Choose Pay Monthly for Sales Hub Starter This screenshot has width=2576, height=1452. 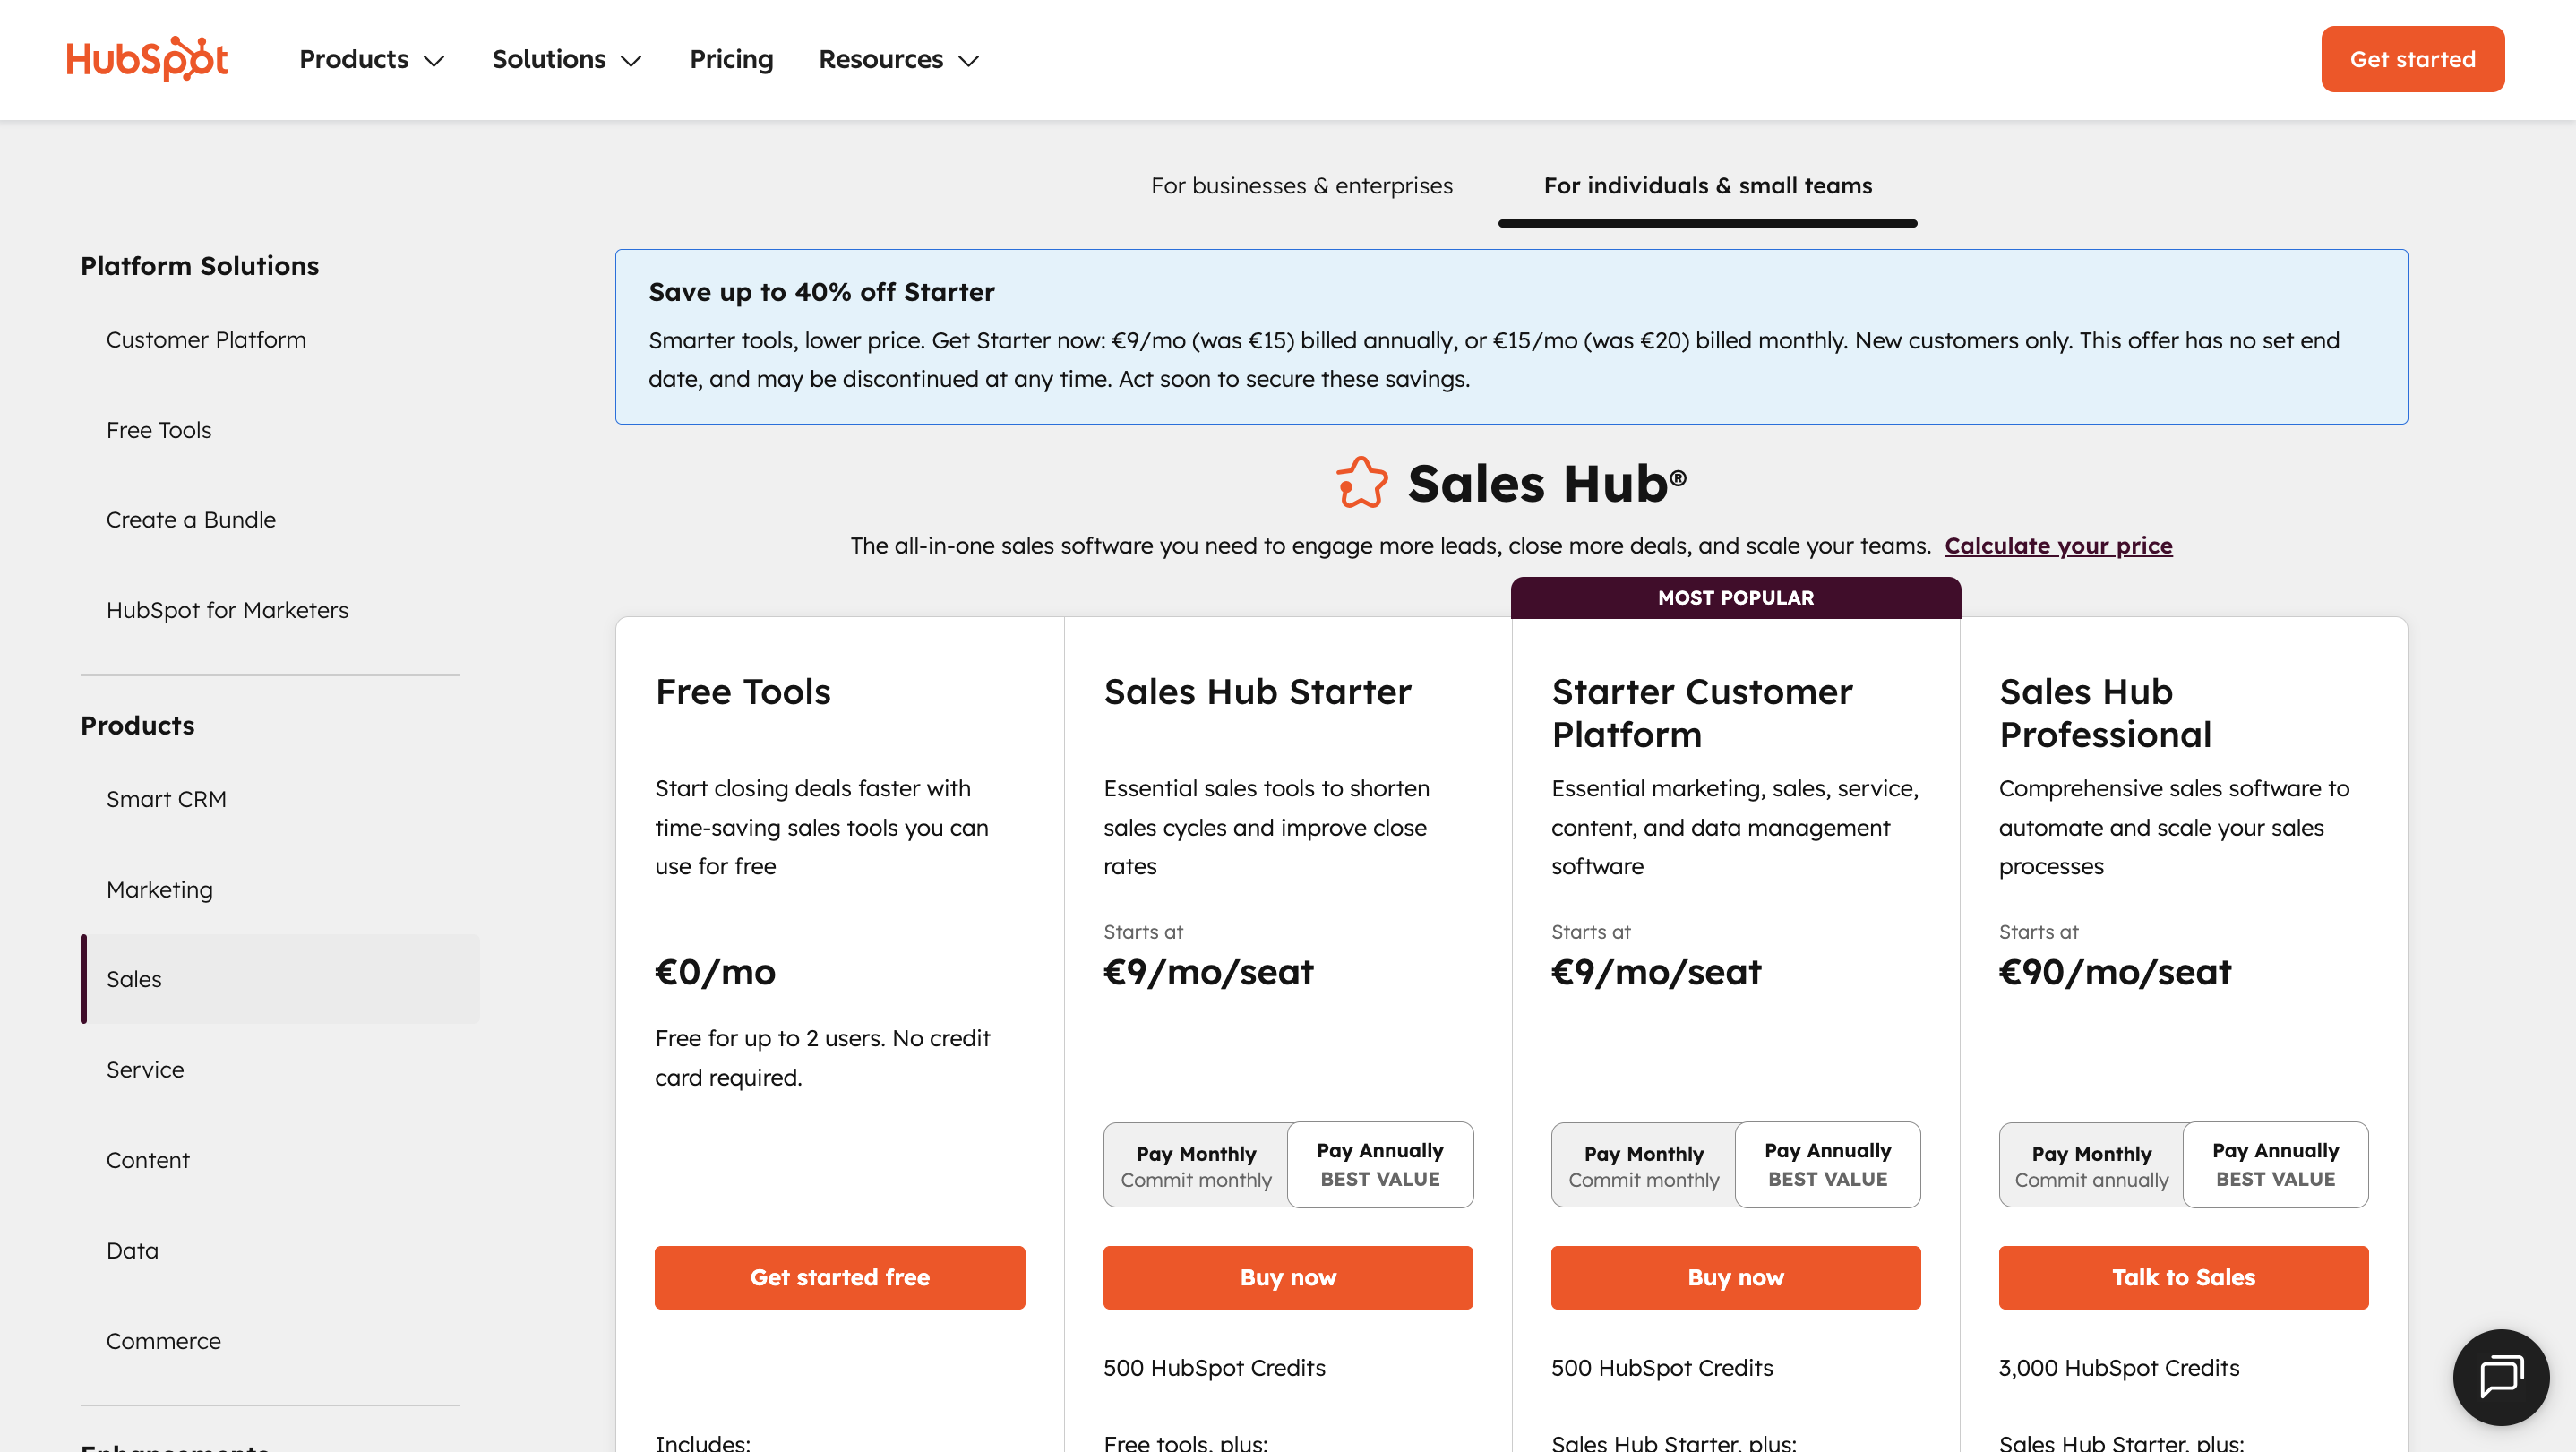click(1196, 1165)
